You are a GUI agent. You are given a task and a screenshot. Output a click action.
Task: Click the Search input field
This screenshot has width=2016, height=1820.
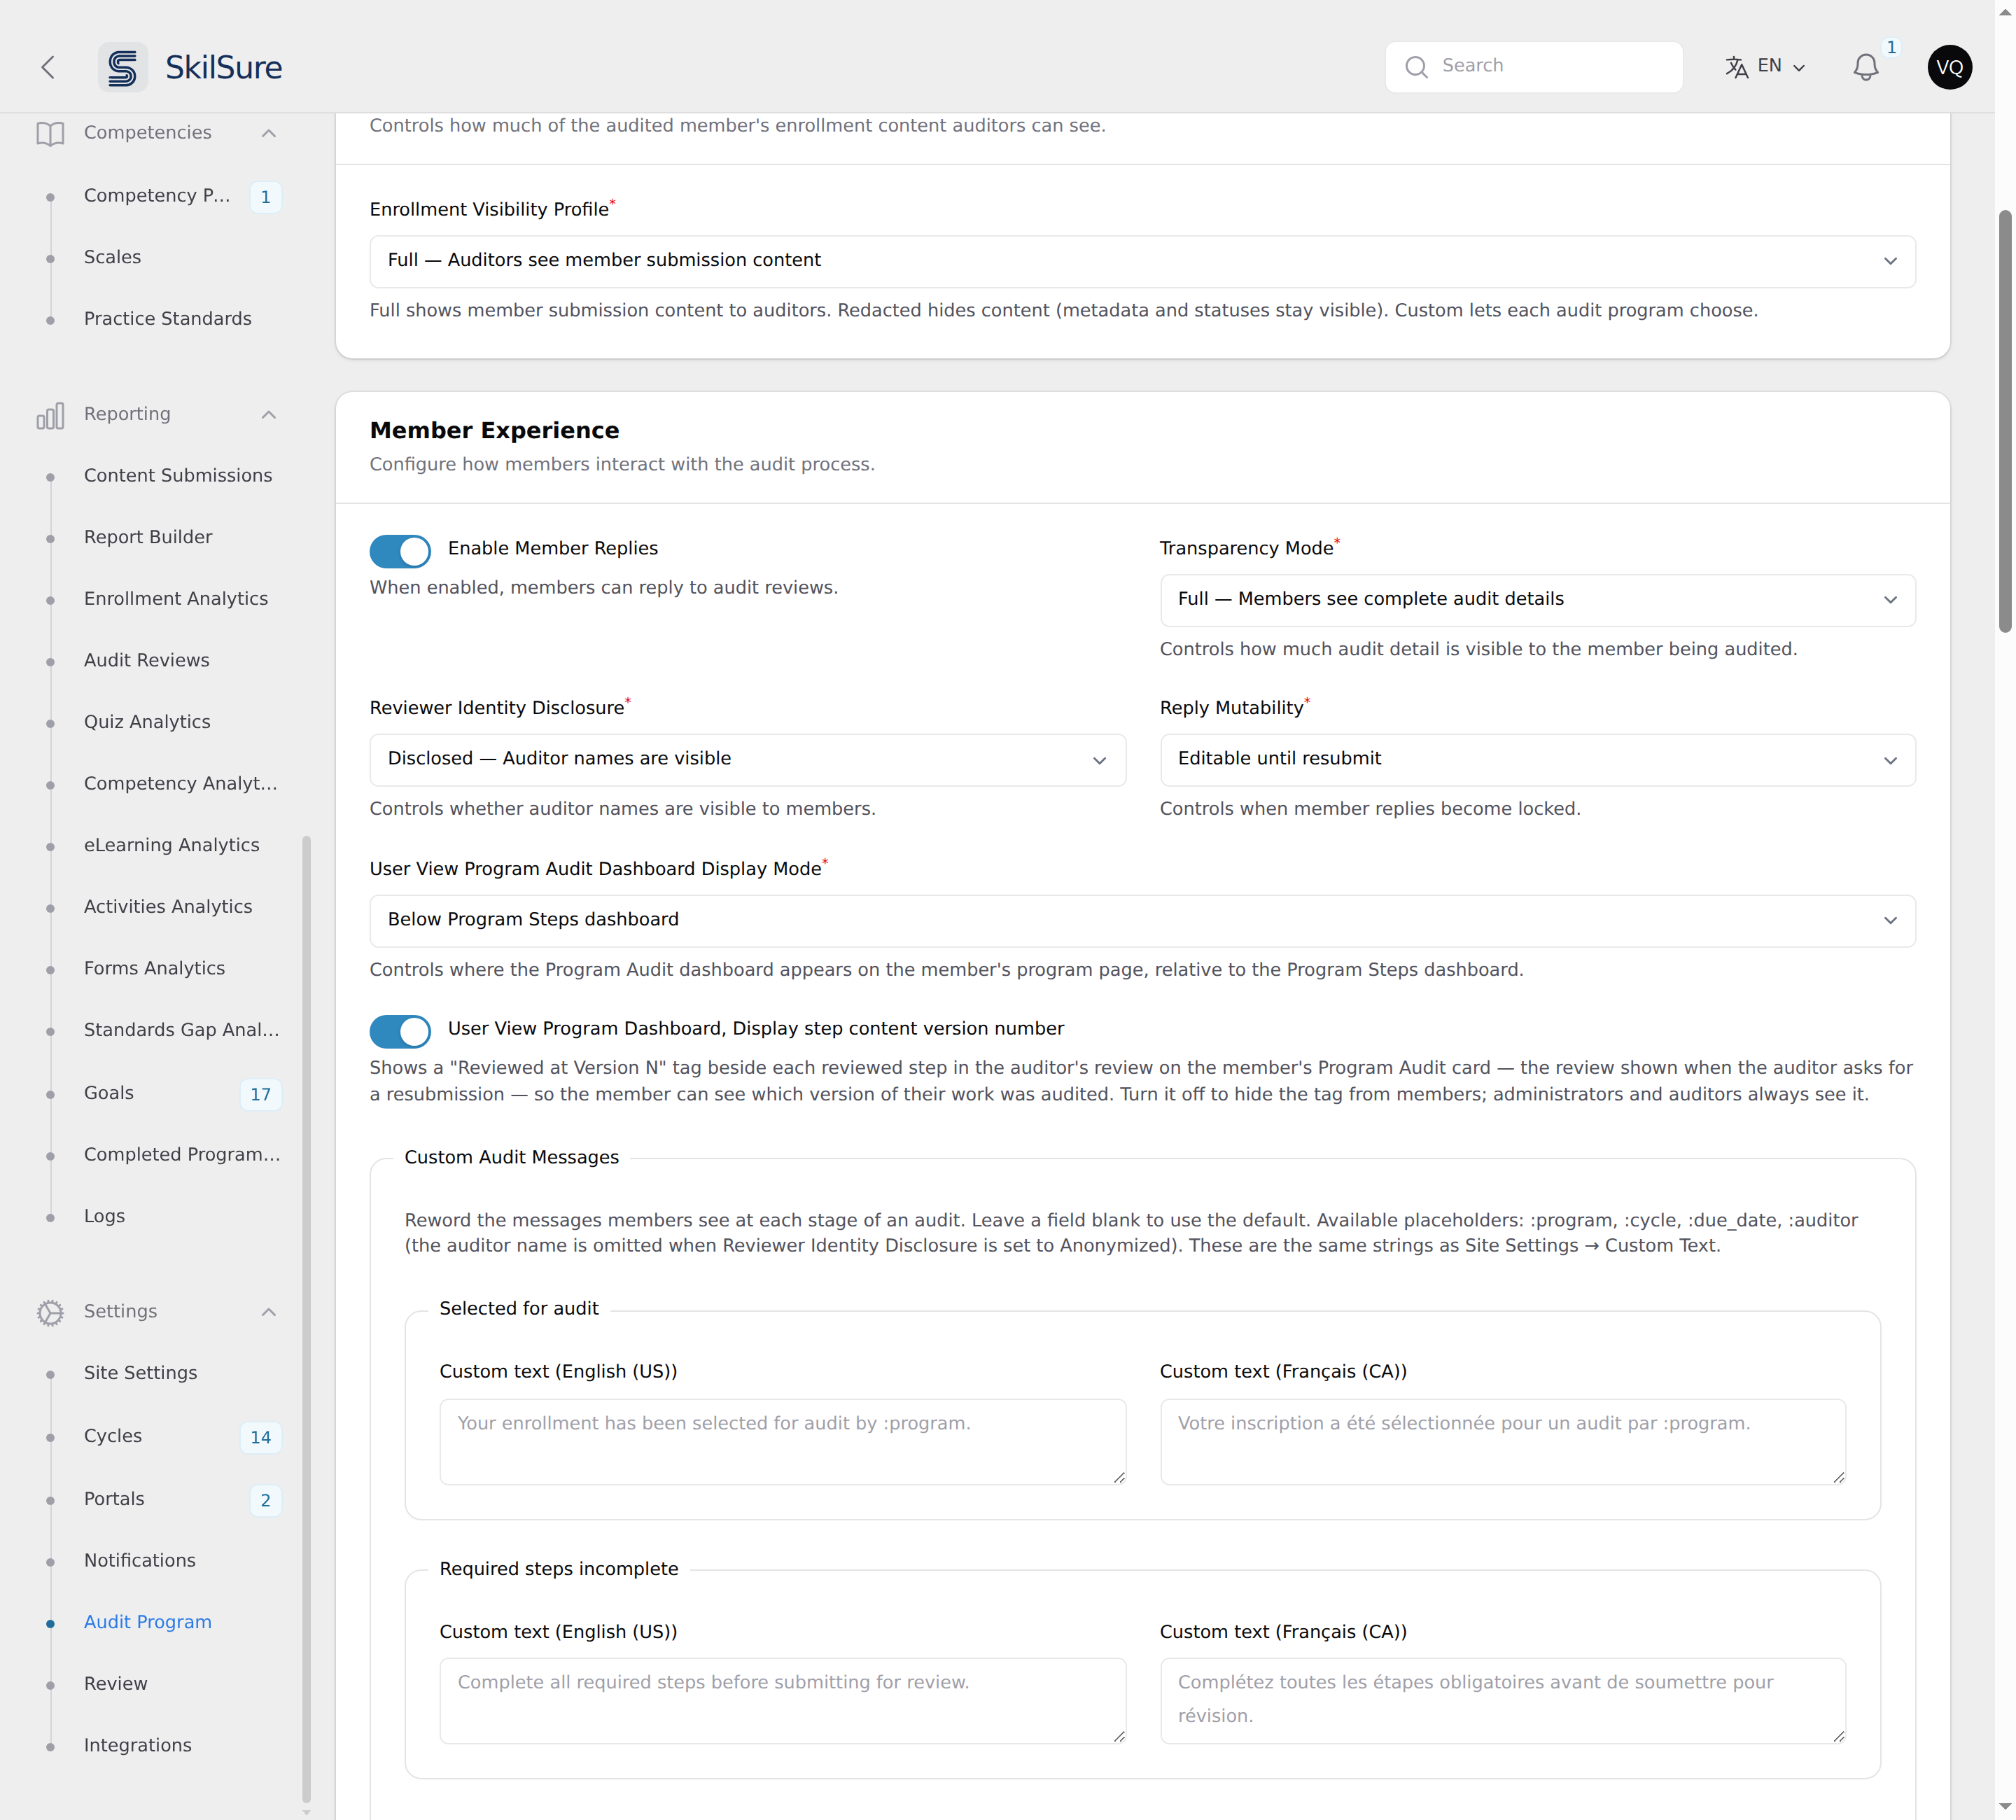[x=1533, y=67]
